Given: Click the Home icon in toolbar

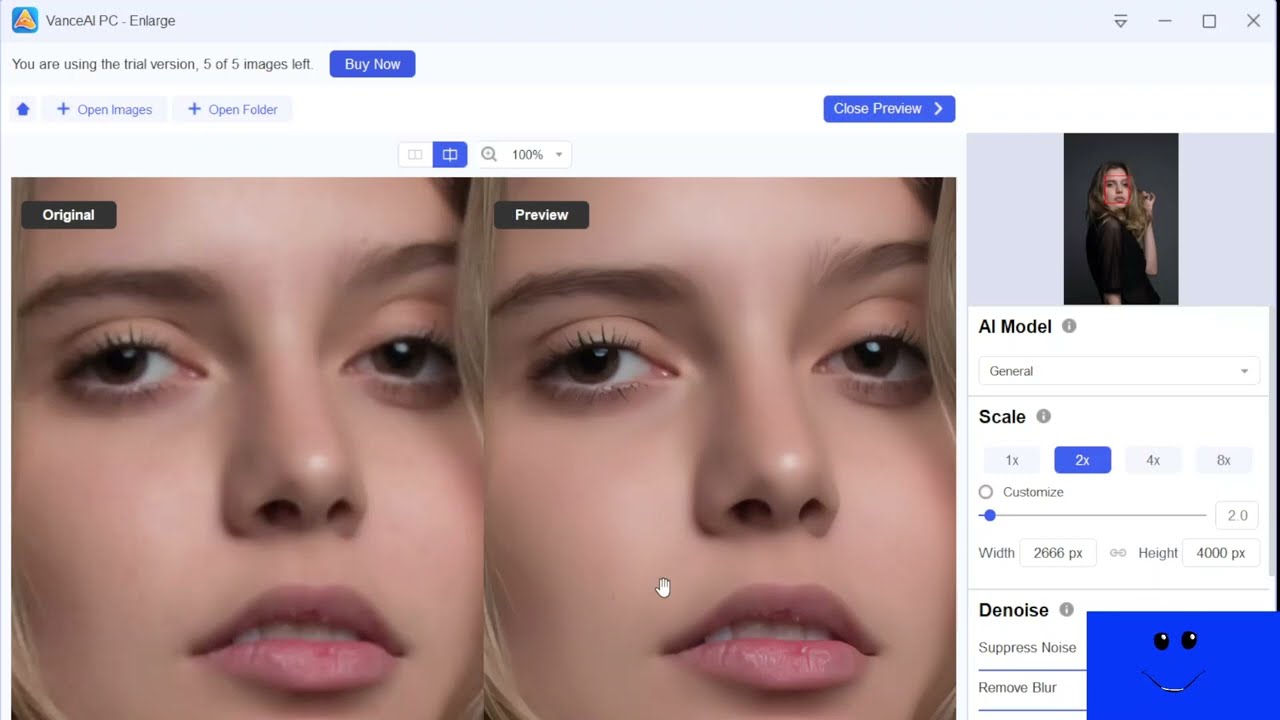Looking at the screenshot, I should pos(23,109).
